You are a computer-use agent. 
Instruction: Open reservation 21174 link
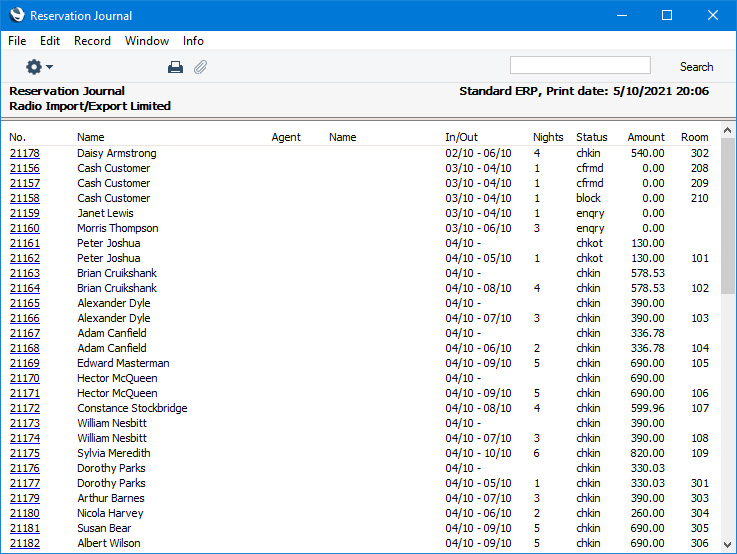pos(25,438)
